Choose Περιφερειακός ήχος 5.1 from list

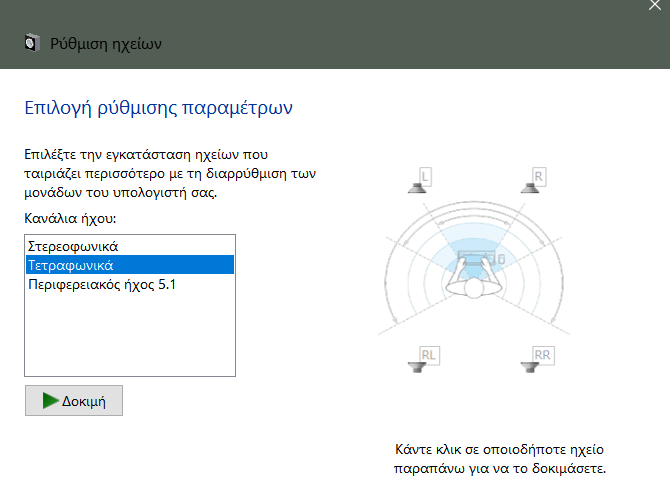tap(101, 285)
